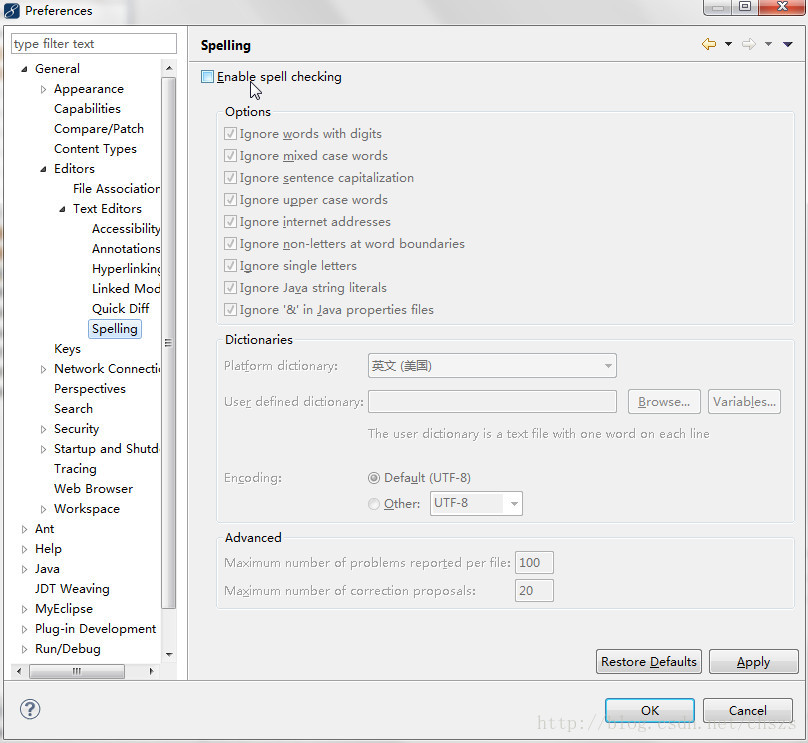Open the back history dropdown arrow

pyautogui.click(x=728, y=44)
